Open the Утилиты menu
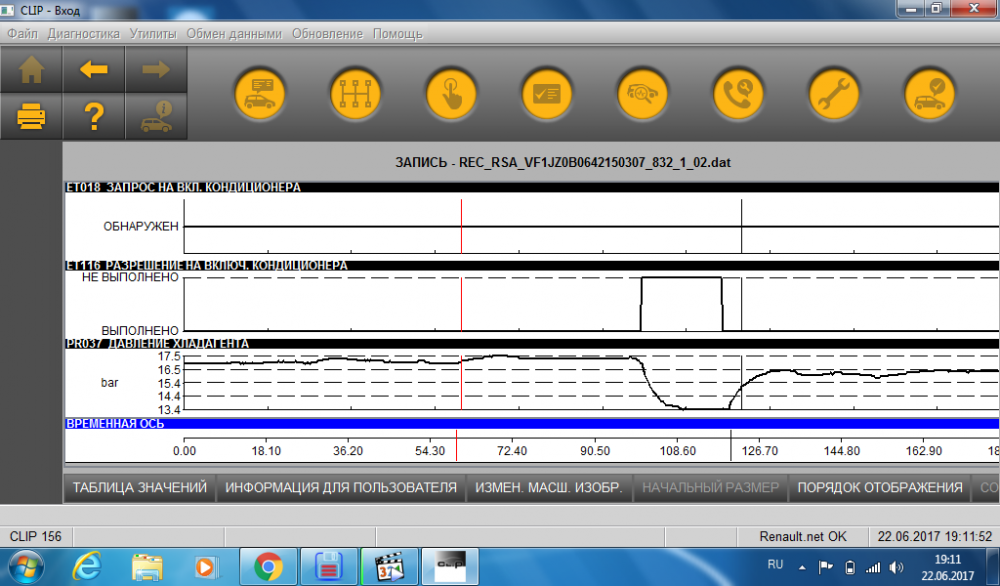 (153, 34)
